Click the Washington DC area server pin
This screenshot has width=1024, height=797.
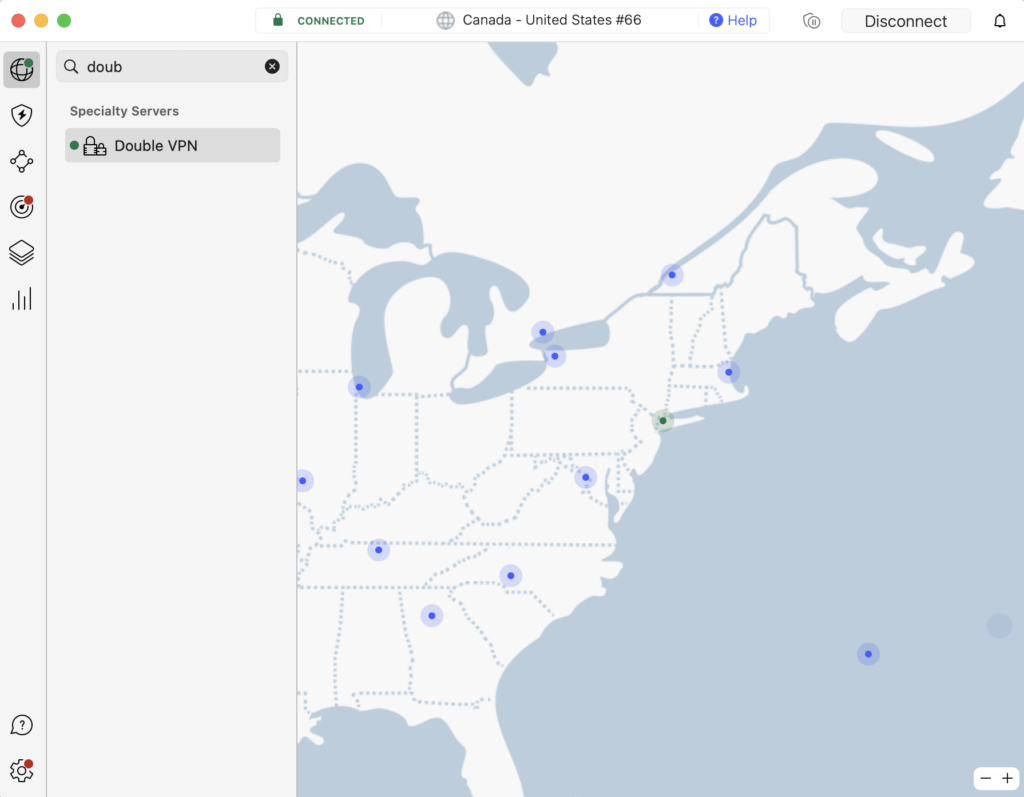(586, 478)
